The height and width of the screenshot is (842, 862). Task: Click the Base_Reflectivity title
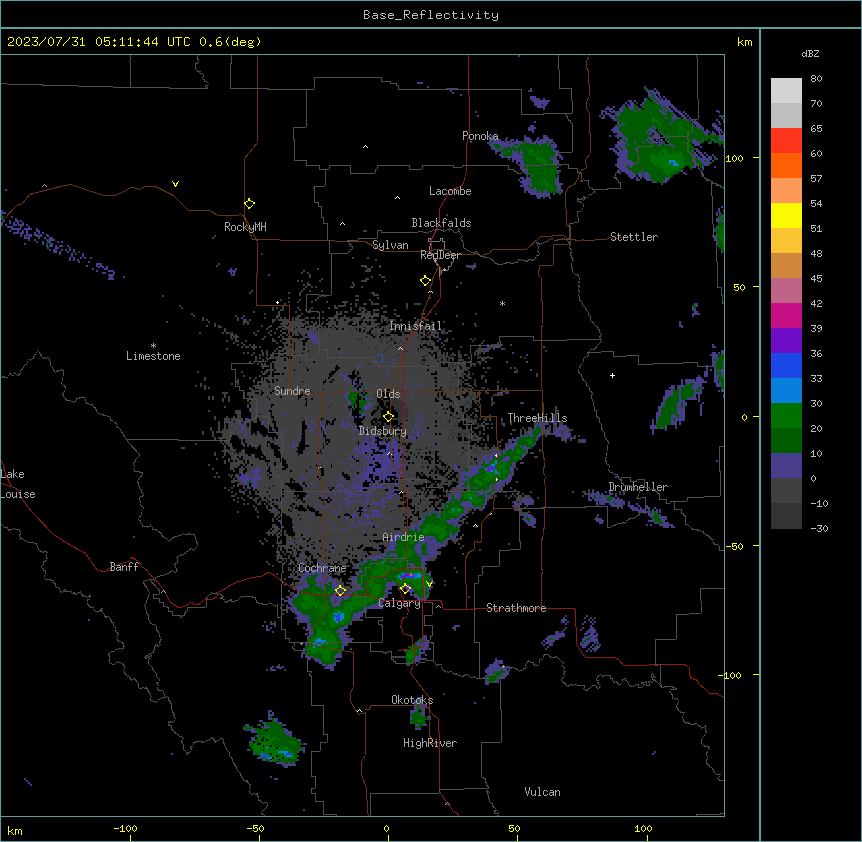pos(431,15)
